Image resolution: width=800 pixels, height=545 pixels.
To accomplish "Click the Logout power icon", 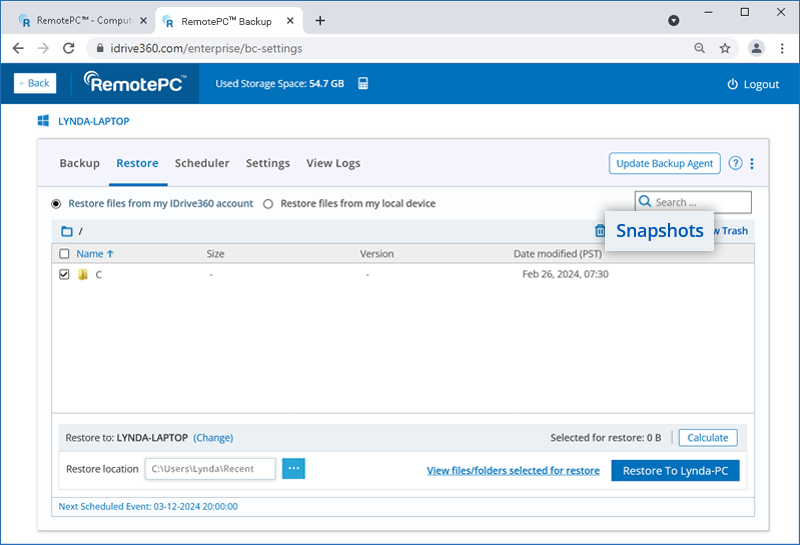I will point(732,85).
